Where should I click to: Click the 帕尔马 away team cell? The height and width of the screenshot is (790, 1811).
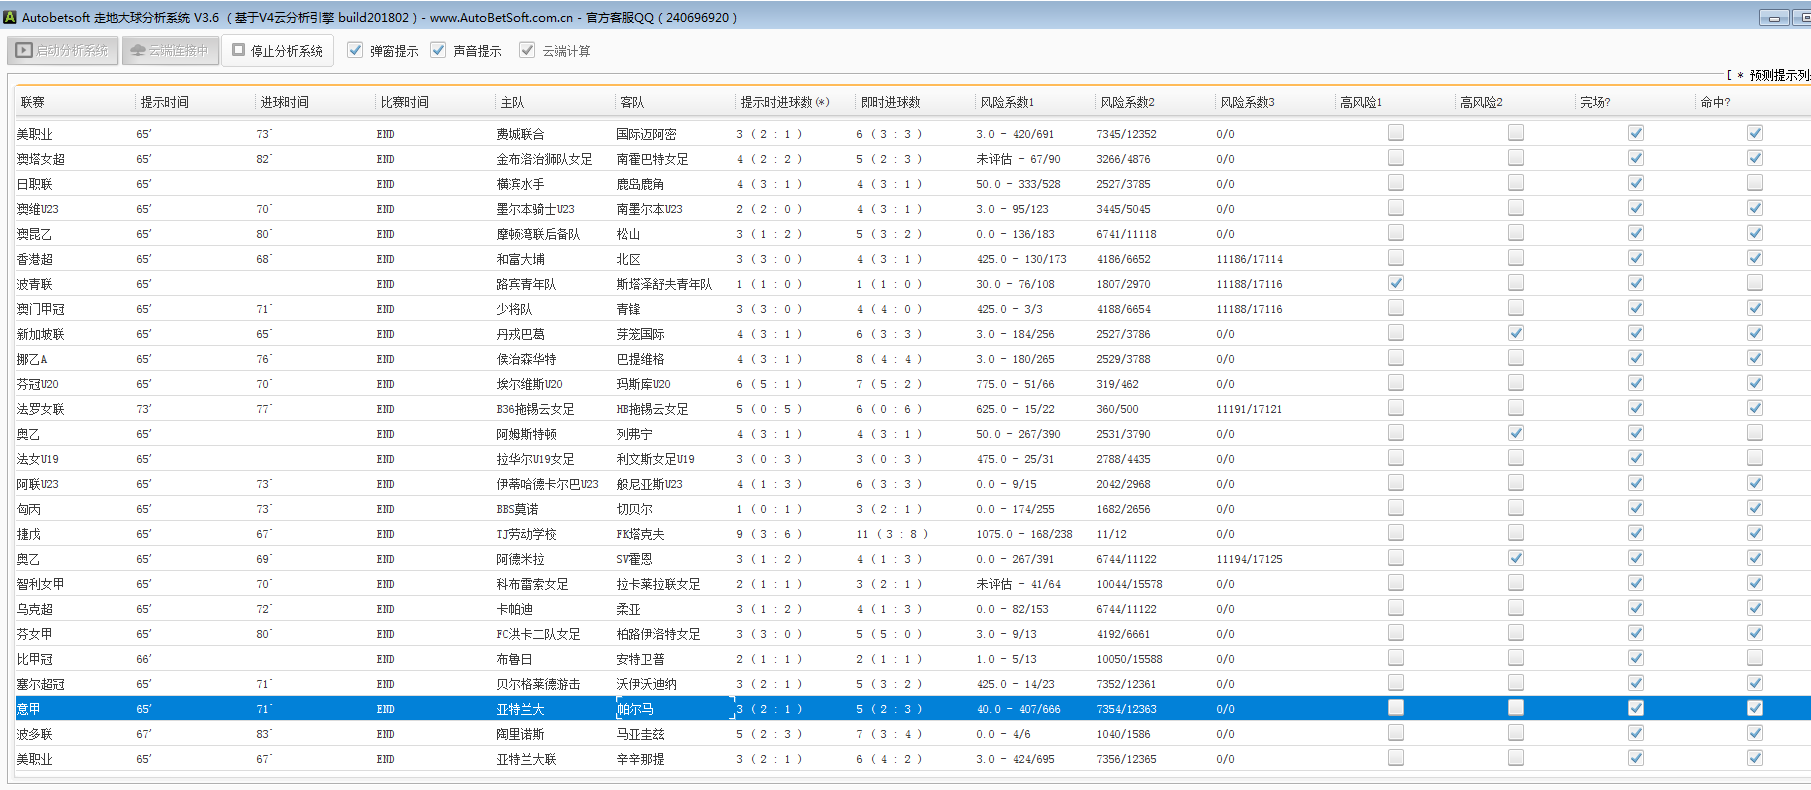coord(635,709)
